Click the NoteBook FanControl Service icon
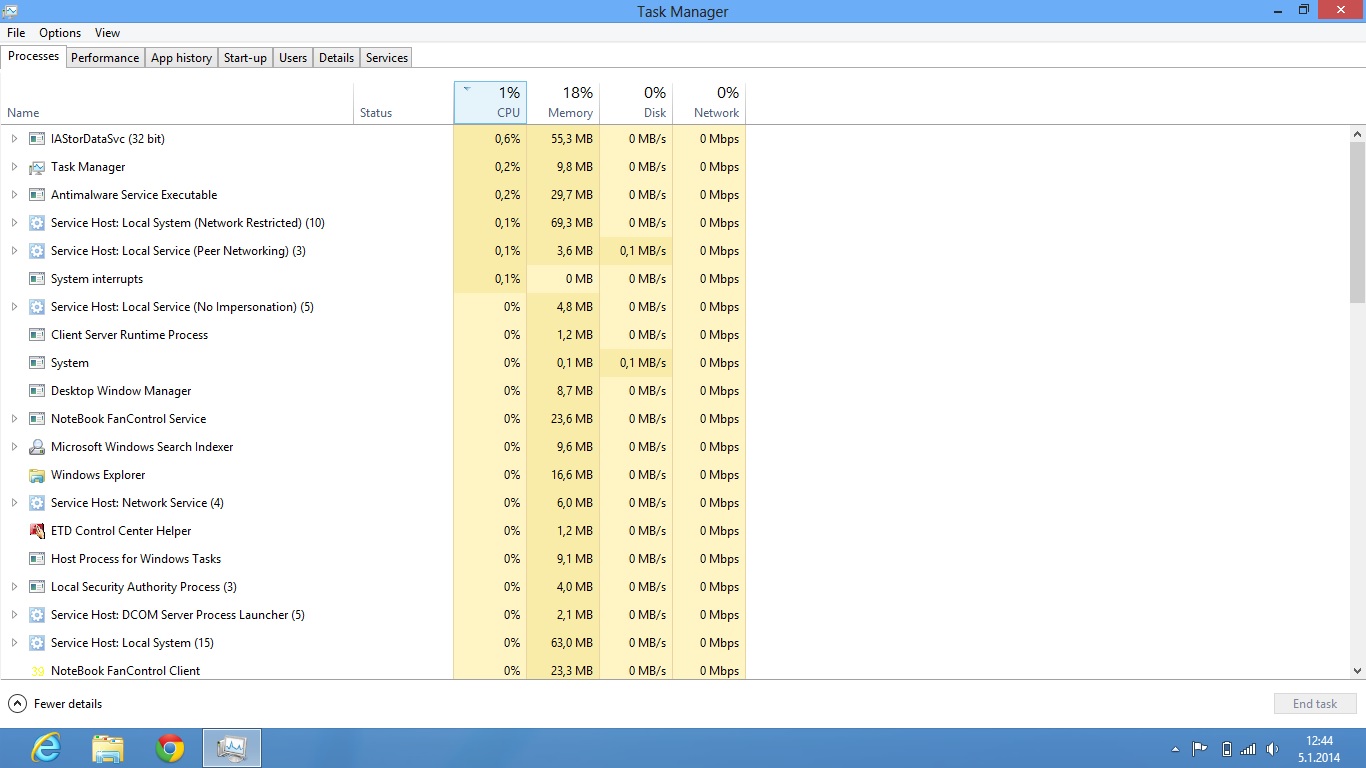The width and height of the screenshot is (1366, 768). tap(37, 419)
